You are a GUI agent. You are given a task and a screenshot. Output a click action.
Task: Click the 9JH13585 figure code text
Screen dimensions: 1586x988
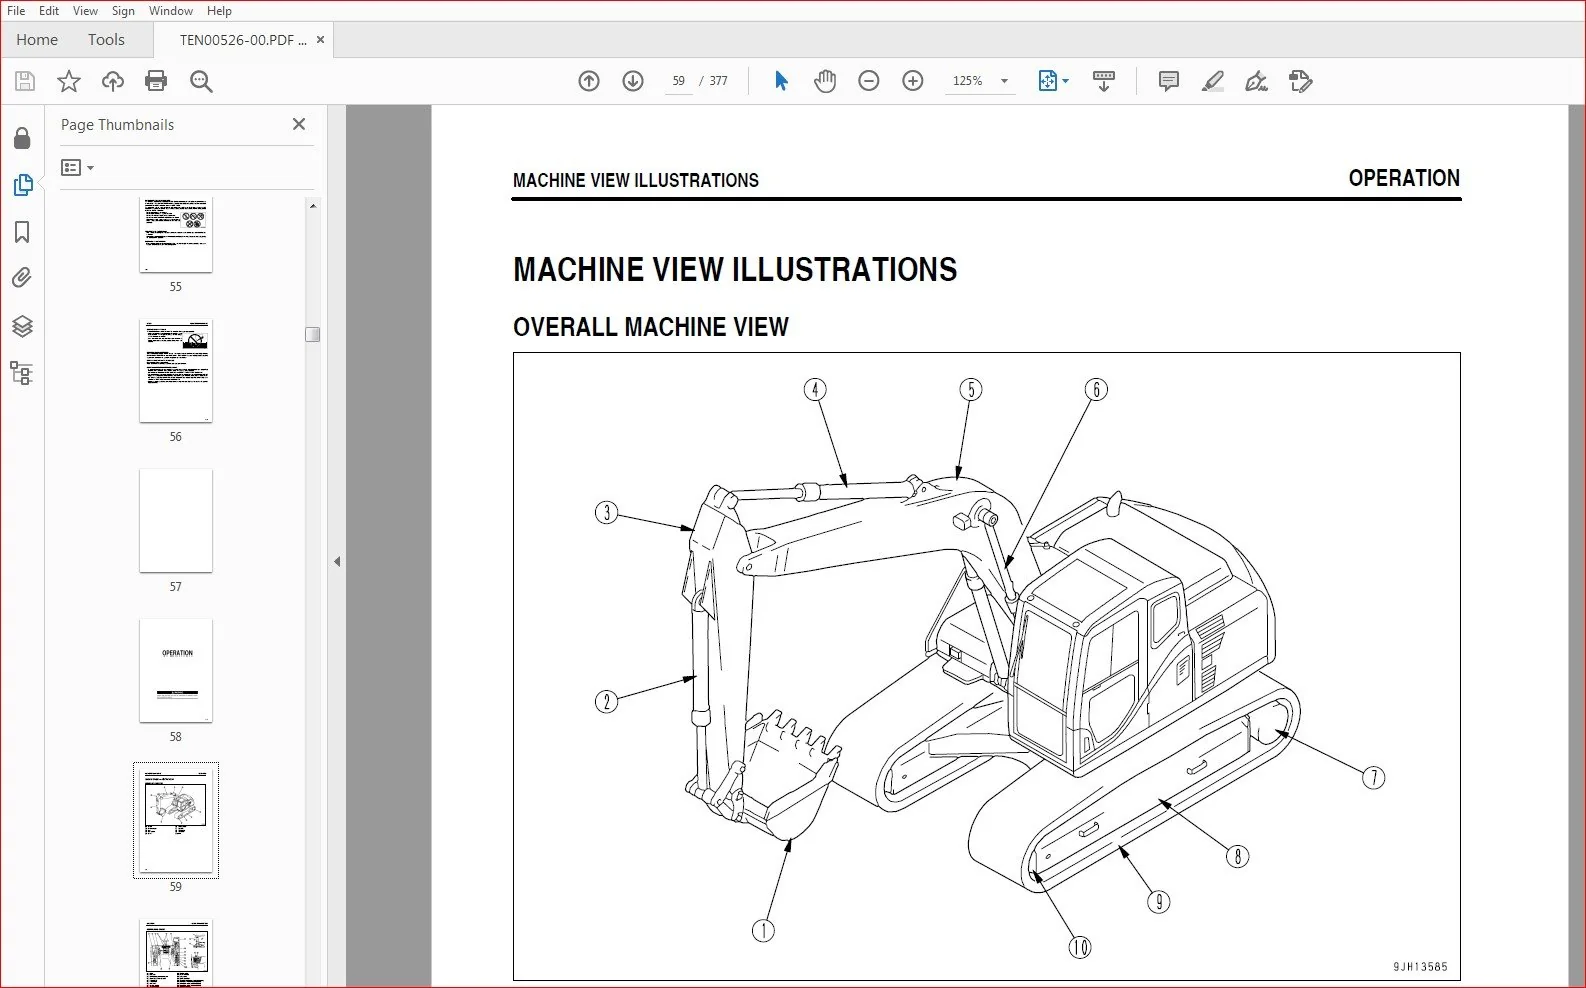tap(1420, 967)
